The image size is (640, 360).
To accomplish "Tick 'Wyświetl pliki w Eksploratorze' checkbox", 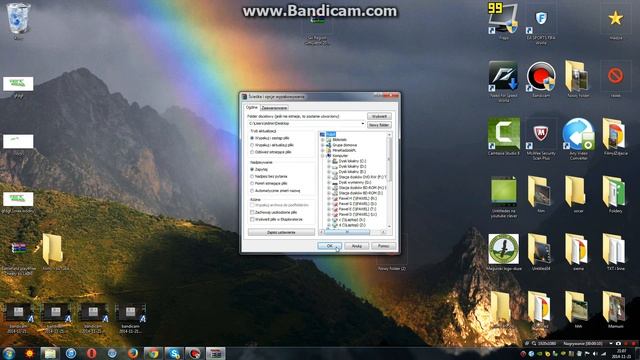I will point(252,220).
